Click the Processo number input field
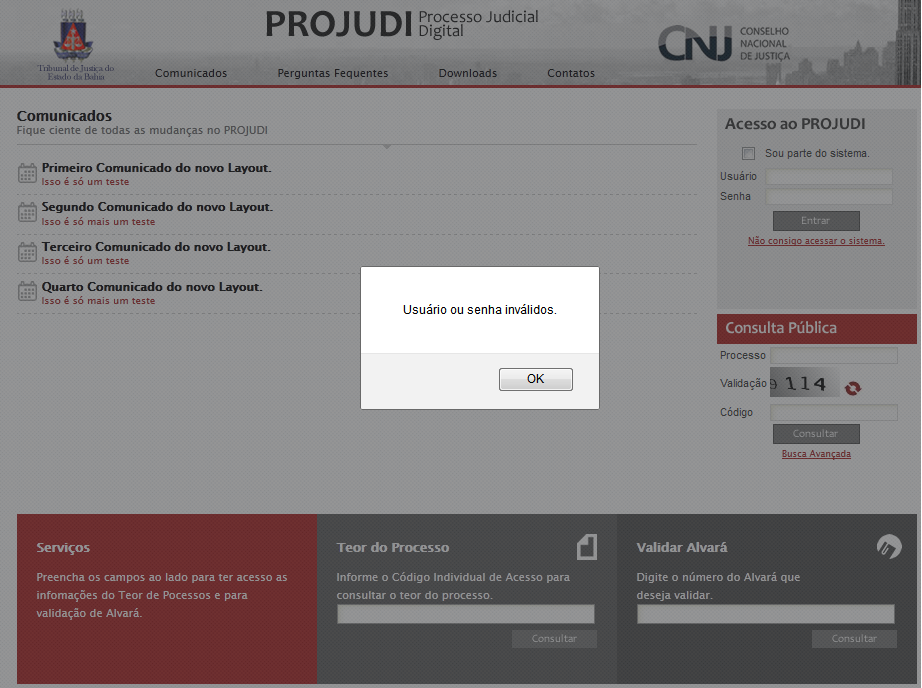Screen dimensions: 922x688 click(x=833, y=356)
